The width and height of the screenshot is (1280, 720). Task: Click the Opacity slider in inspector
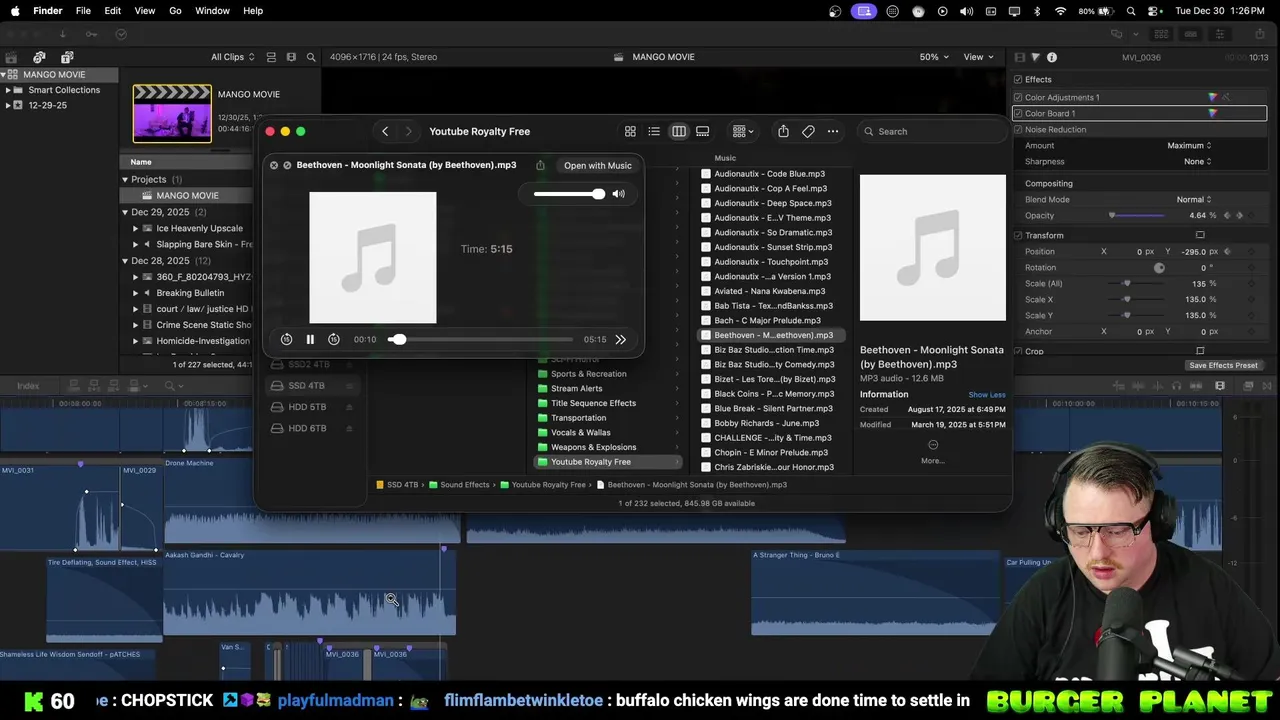tap(1137, 215)
